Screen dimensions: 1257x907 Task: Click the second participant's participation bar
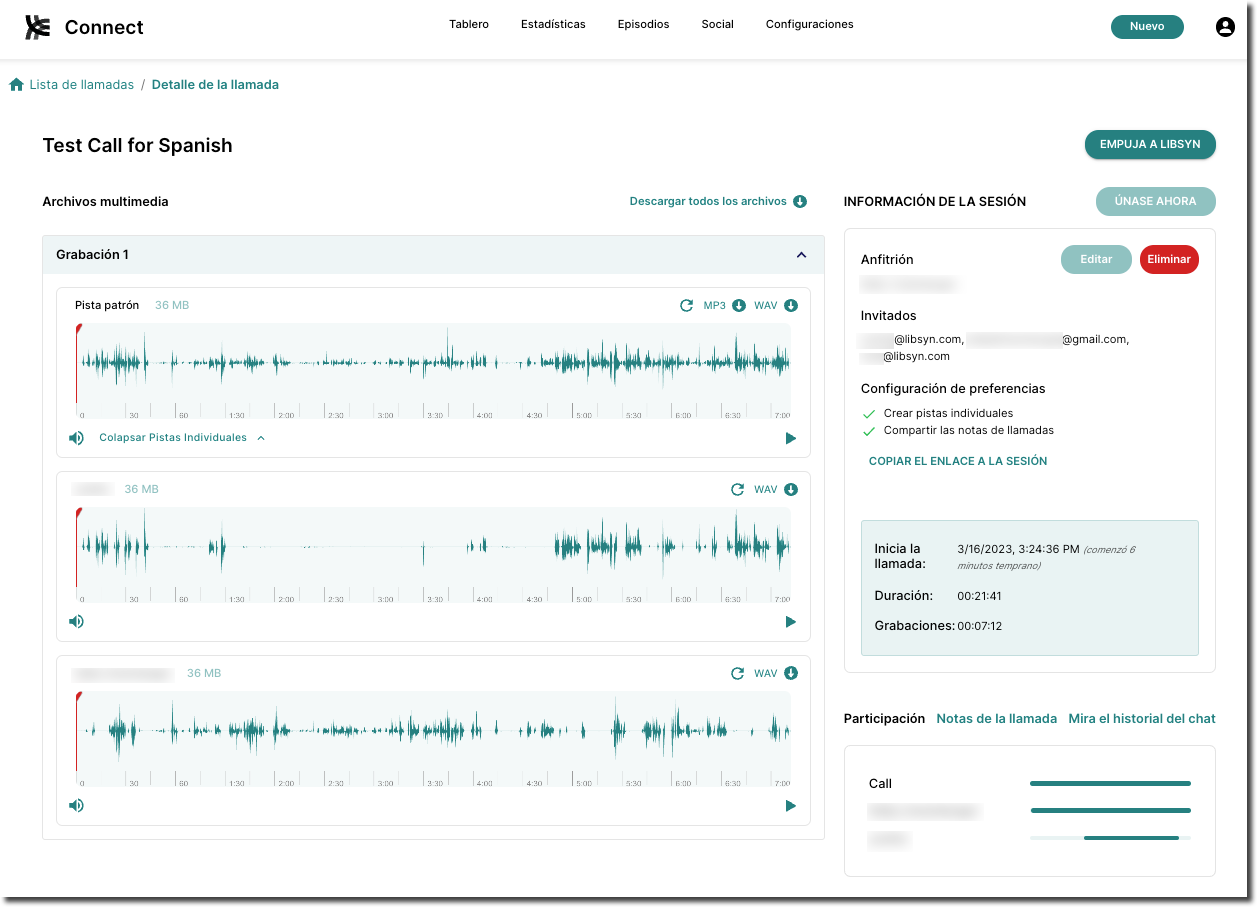coord(1110,810)
